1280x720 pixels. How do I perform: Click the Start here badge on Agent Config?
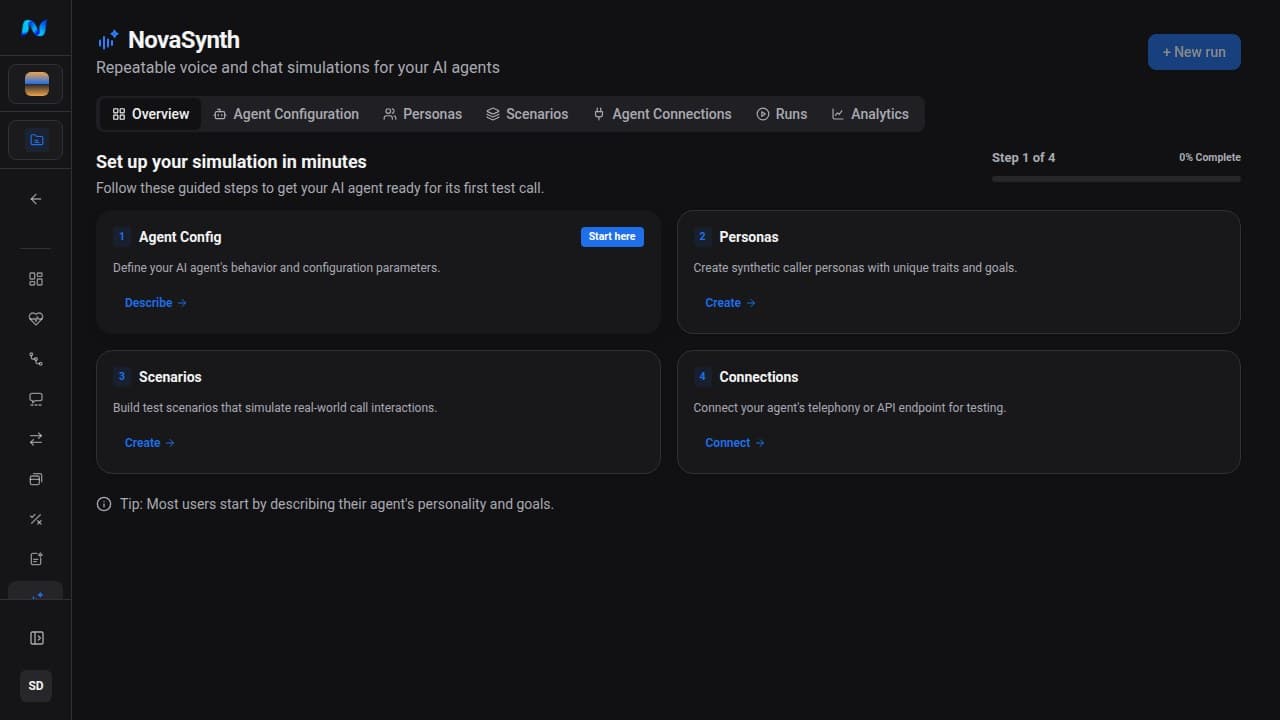point(612,237)
